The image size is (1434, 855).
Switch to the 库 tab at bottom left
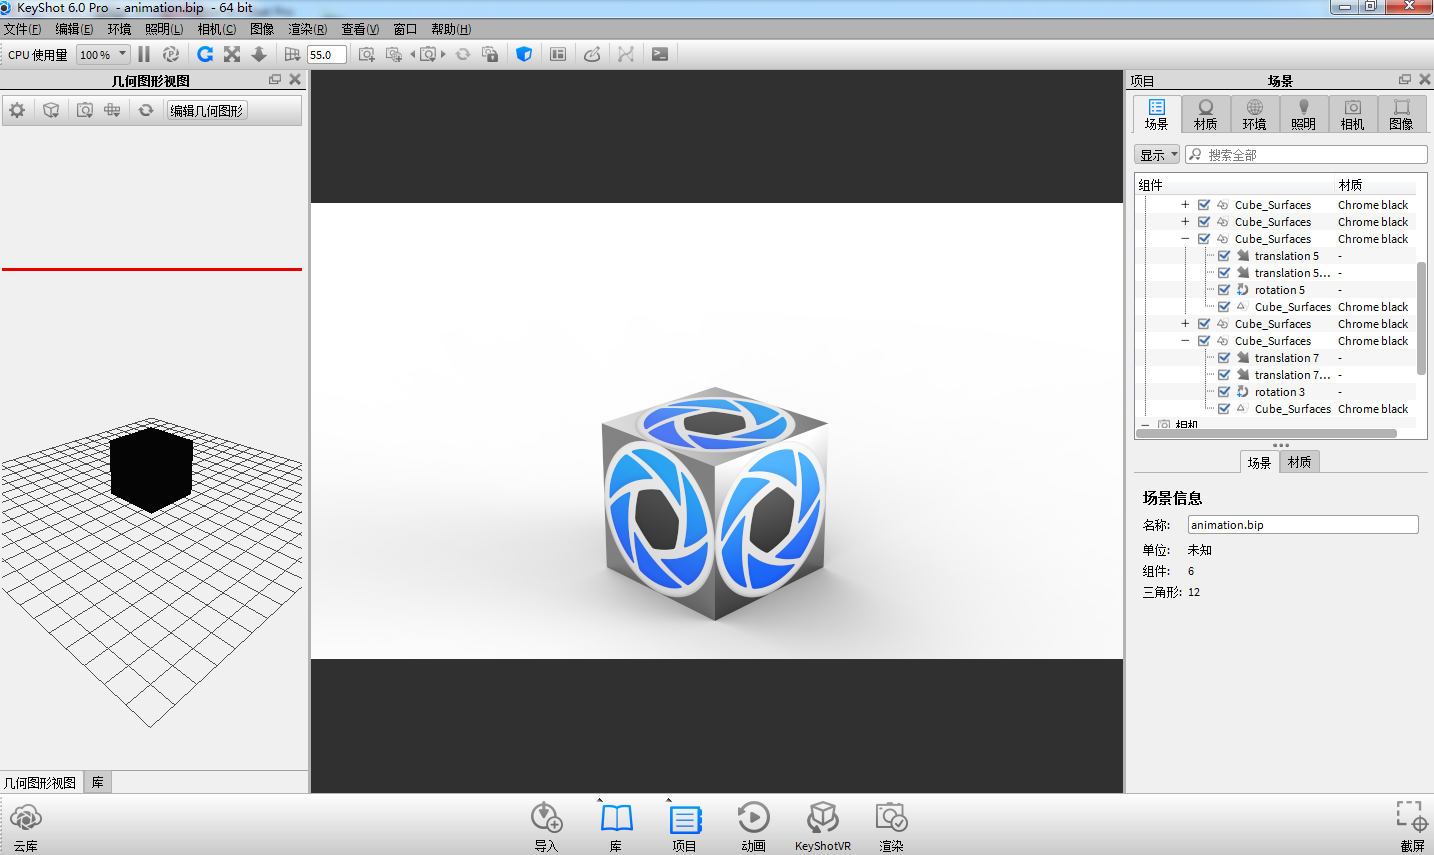98,782
